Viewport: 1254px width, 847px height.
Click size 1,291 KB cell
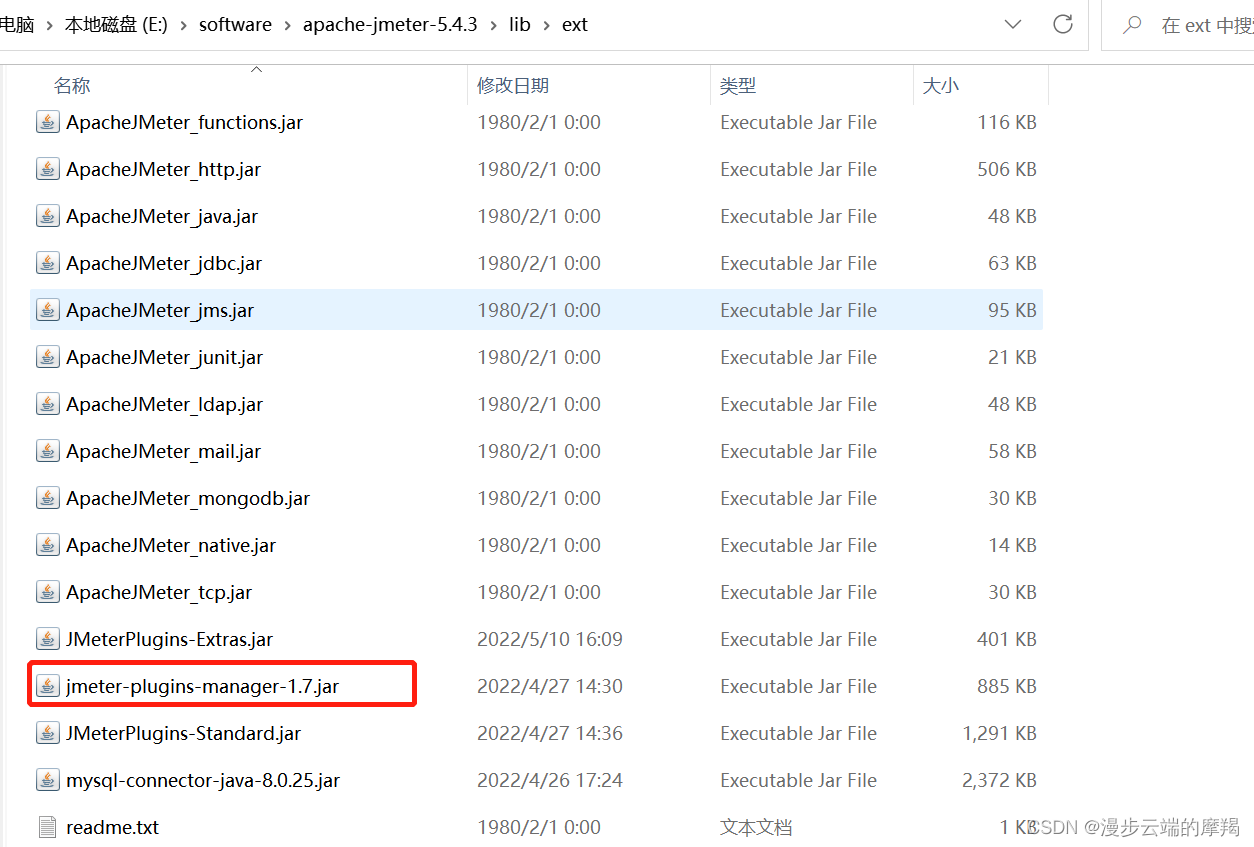tap(999, 733)
